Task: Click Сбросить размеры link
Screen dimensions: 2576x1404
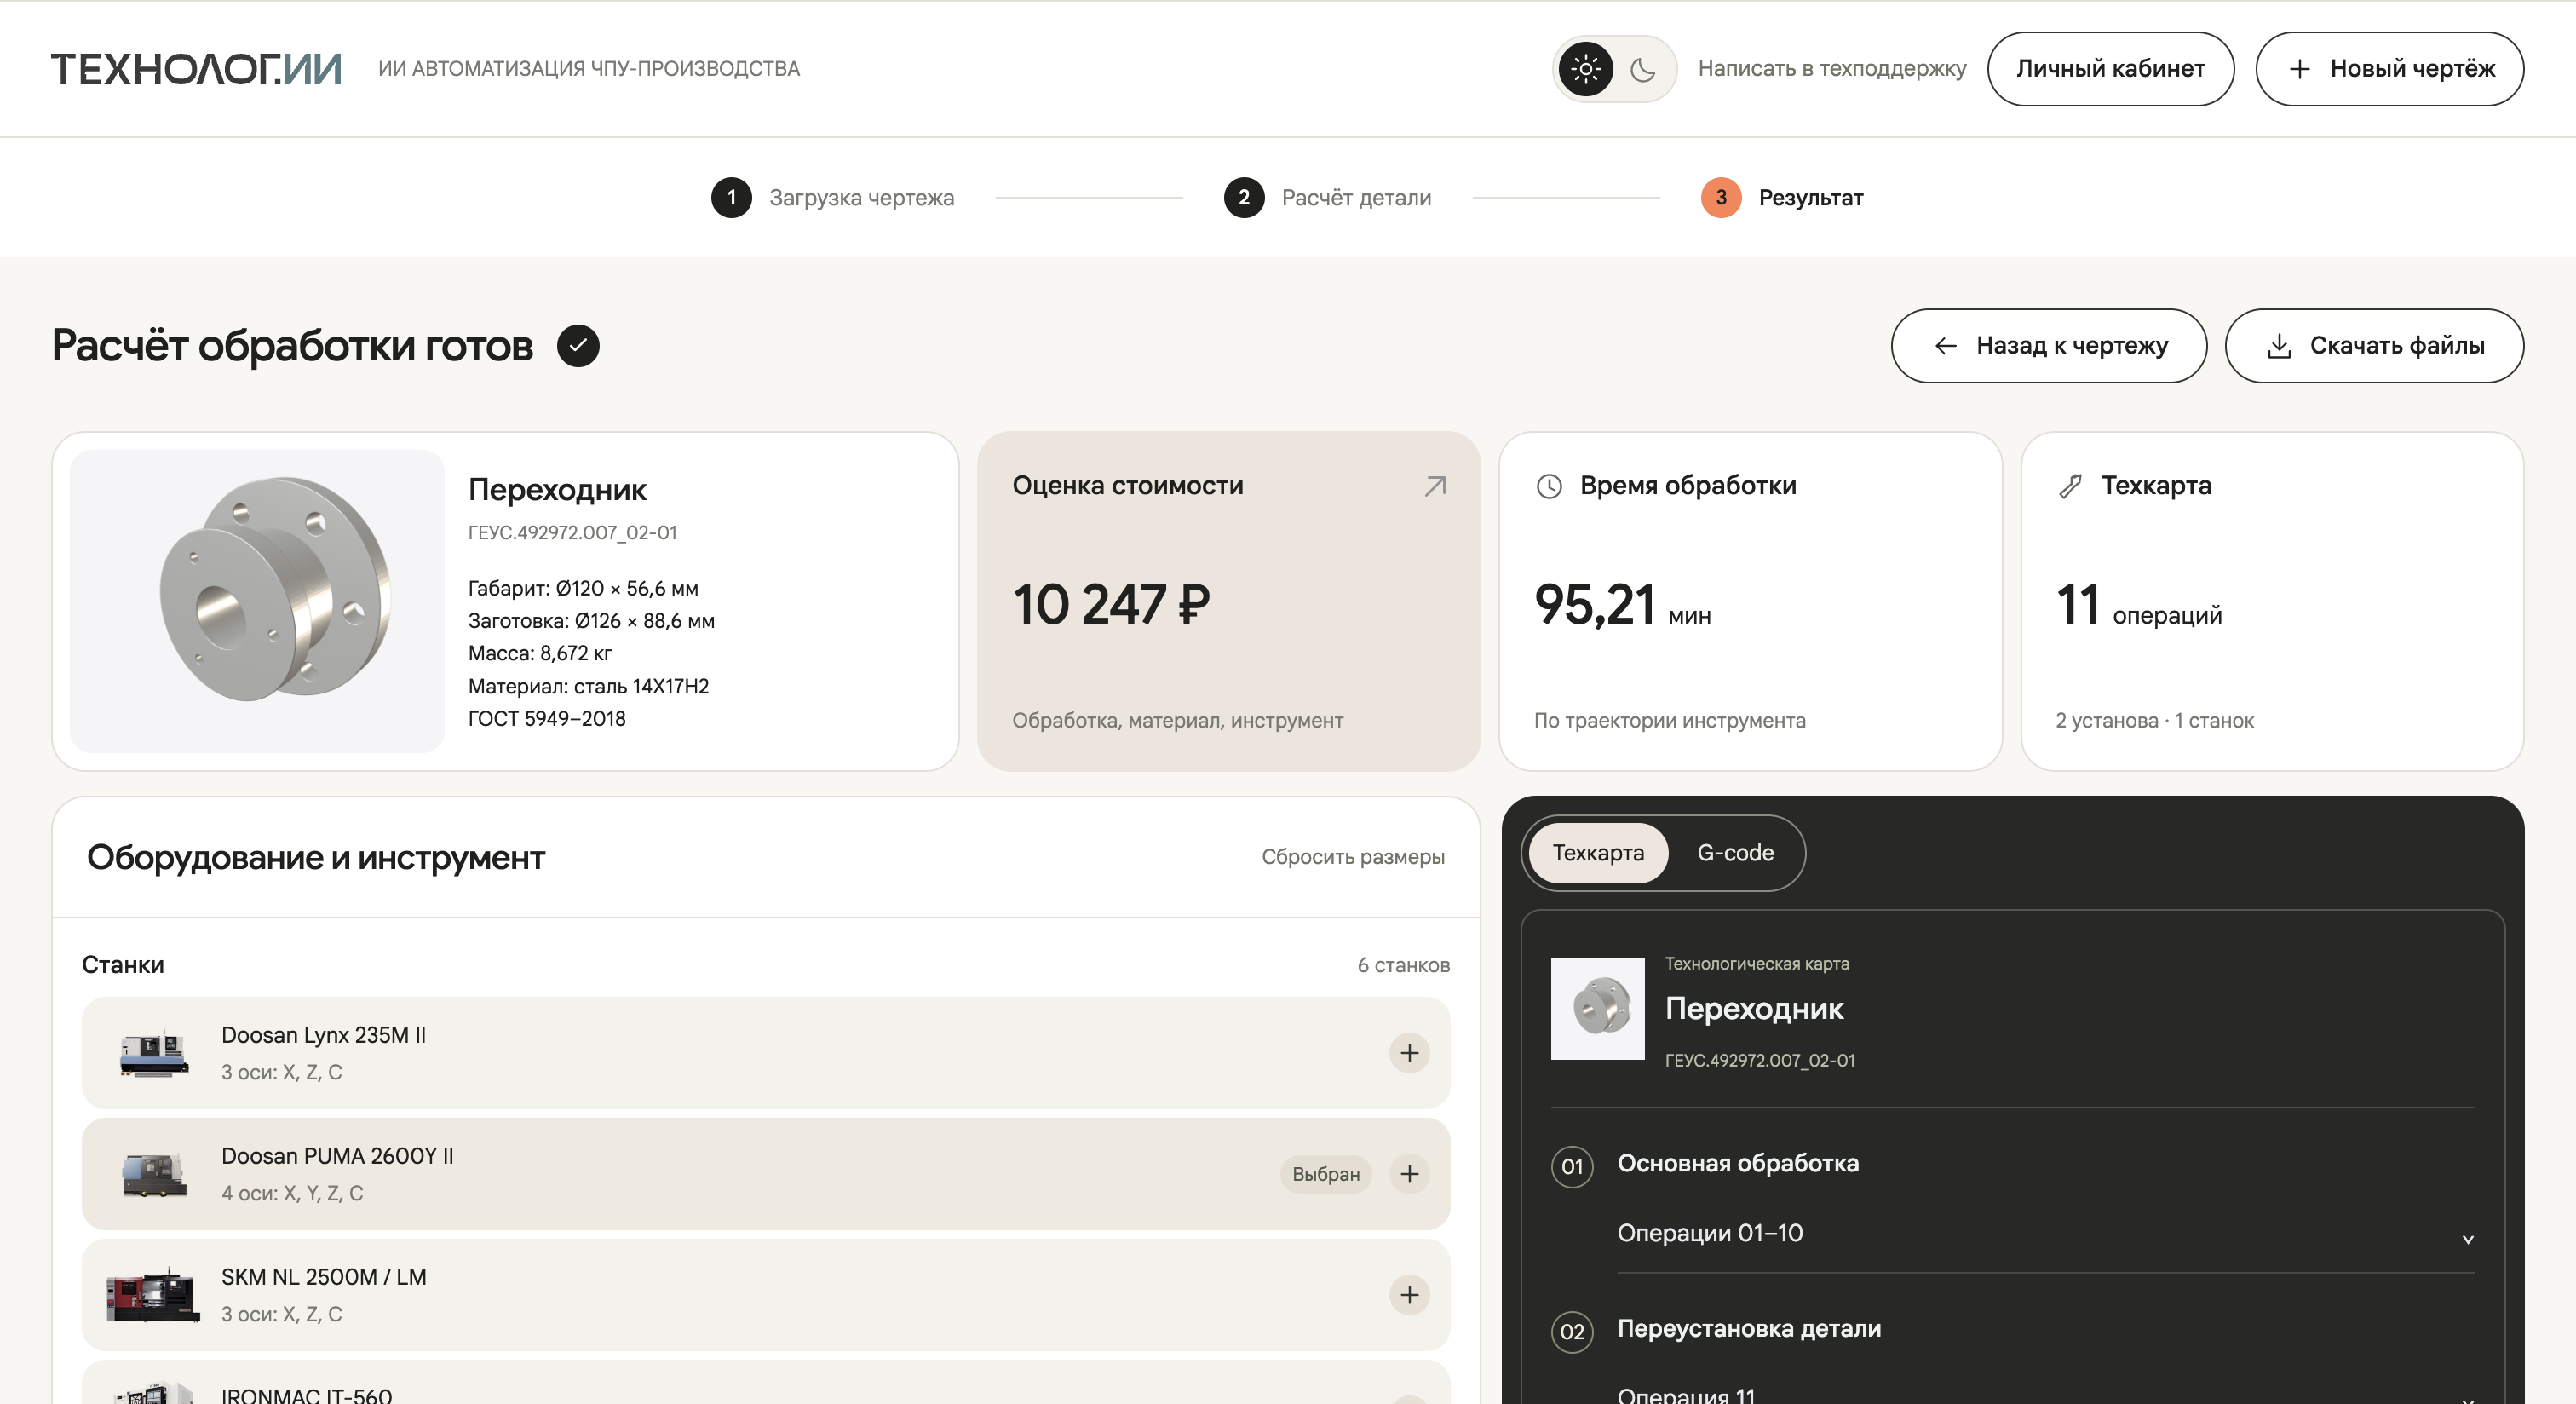Action: pos(1353,857)
